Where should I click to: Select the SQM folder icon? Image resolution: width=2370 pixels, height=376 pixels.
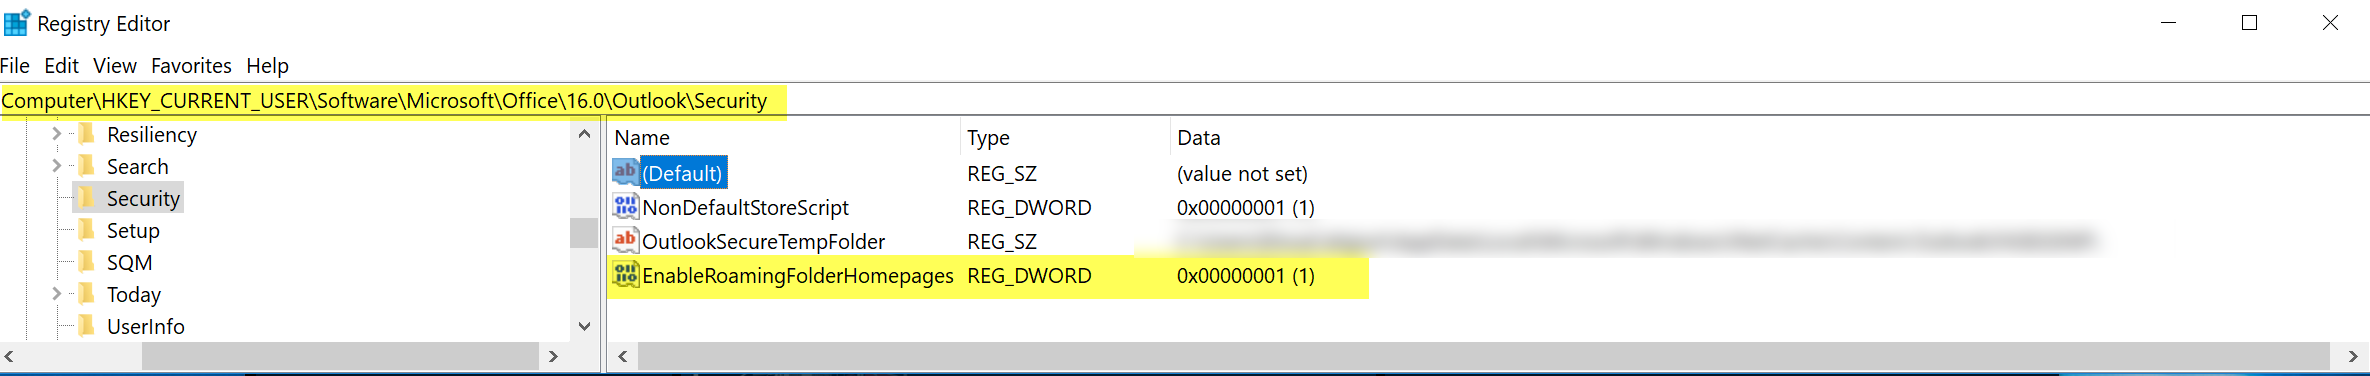(x=87, y=262)
